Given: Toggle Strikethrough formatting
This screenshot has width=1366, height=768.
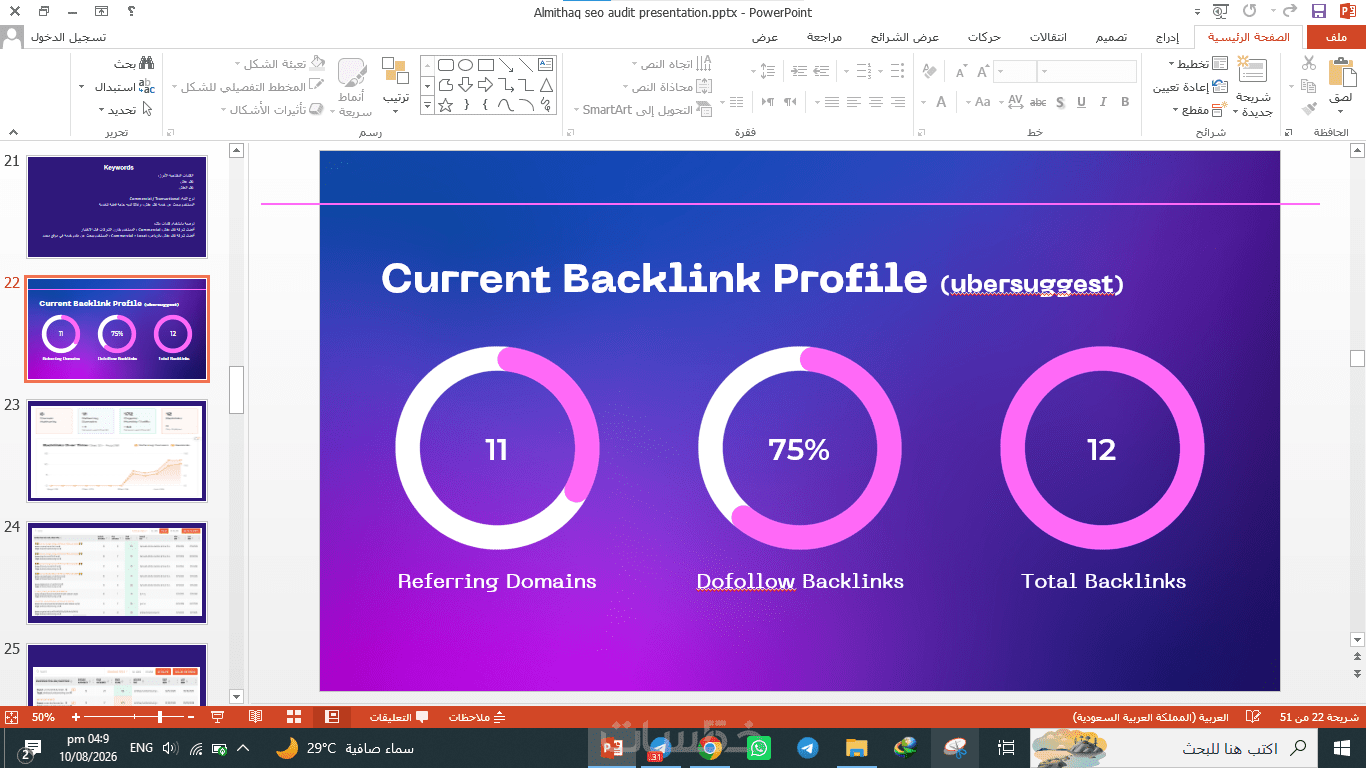Looking at the screenshot, I should pos(1038,102).
